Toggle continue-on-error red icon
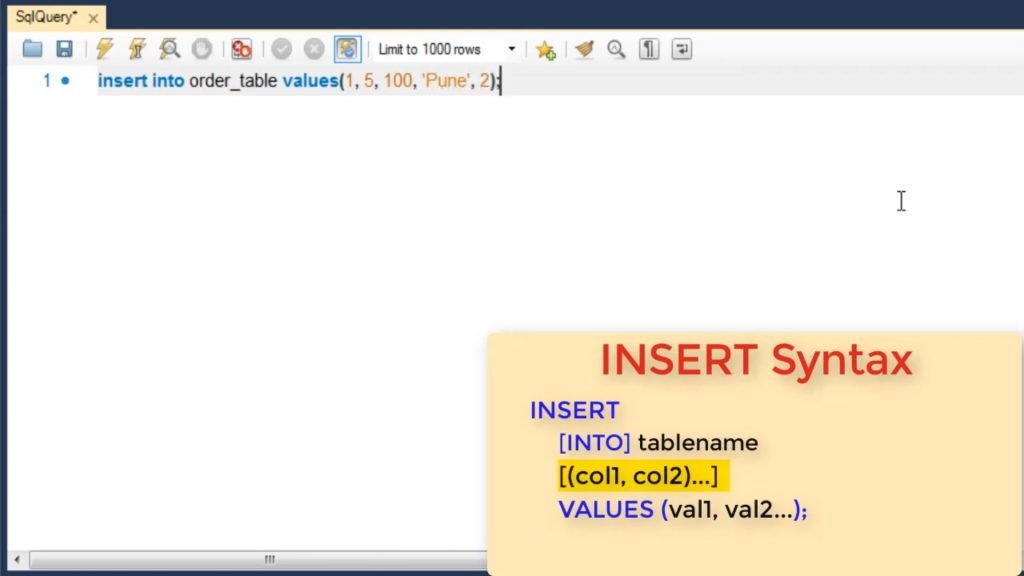1024x576 pixels. (x=242, y=49)
